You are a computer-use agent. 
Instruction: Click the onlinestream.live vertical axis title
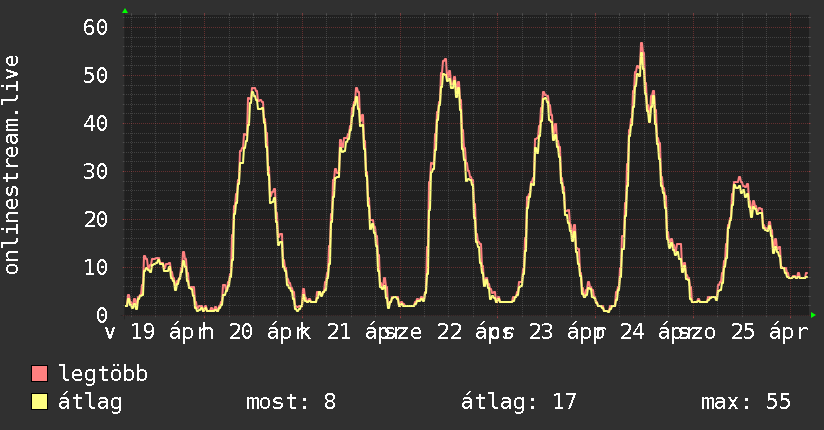(11, 165)
